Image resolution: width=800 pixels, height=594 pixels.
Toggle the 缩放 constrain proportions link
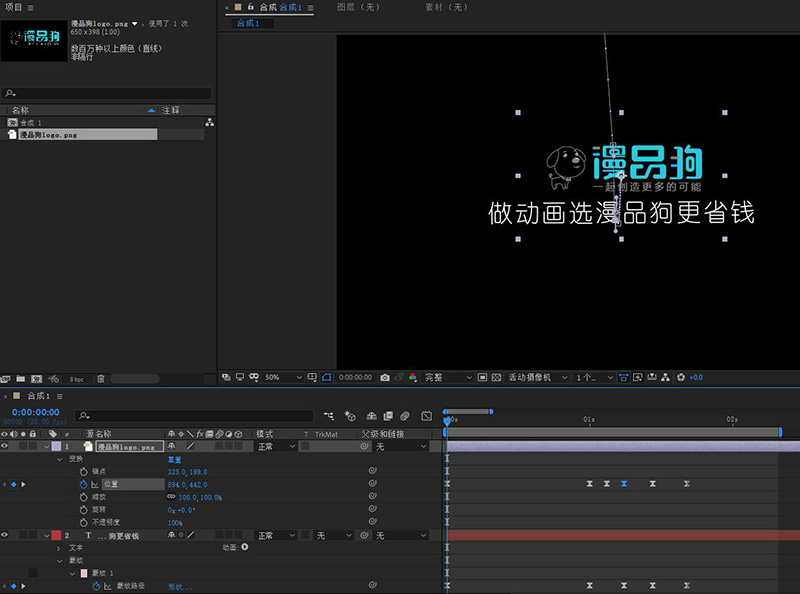171,497
